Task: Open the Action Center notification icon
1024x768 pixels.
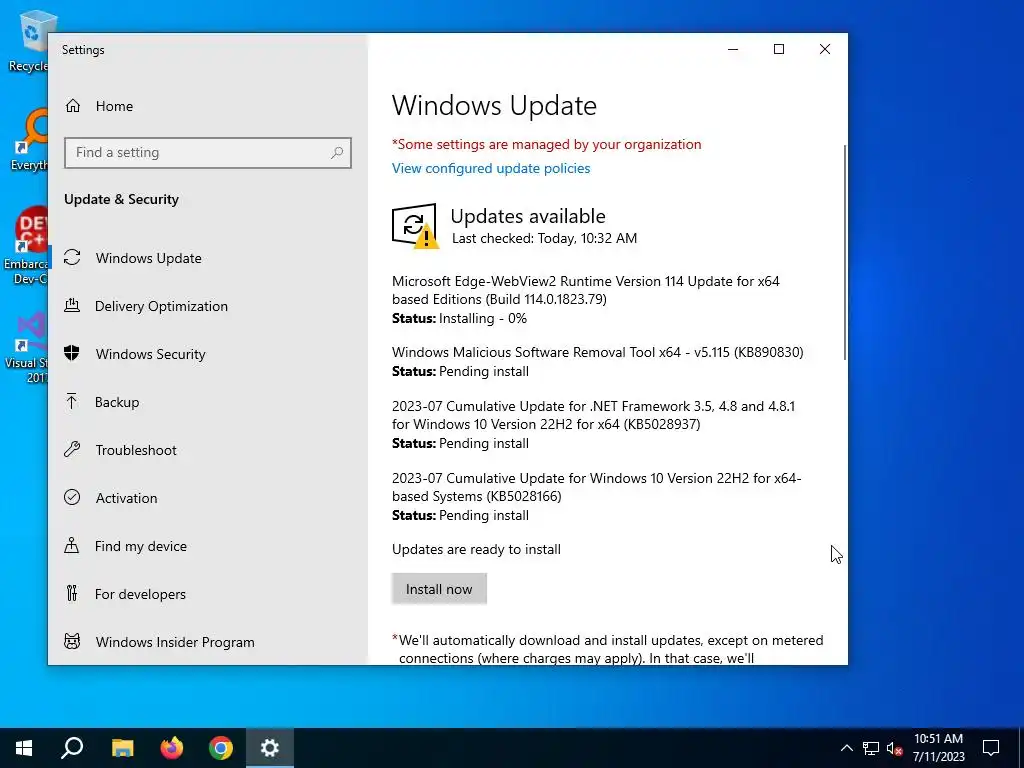Action: coord(991,748)
